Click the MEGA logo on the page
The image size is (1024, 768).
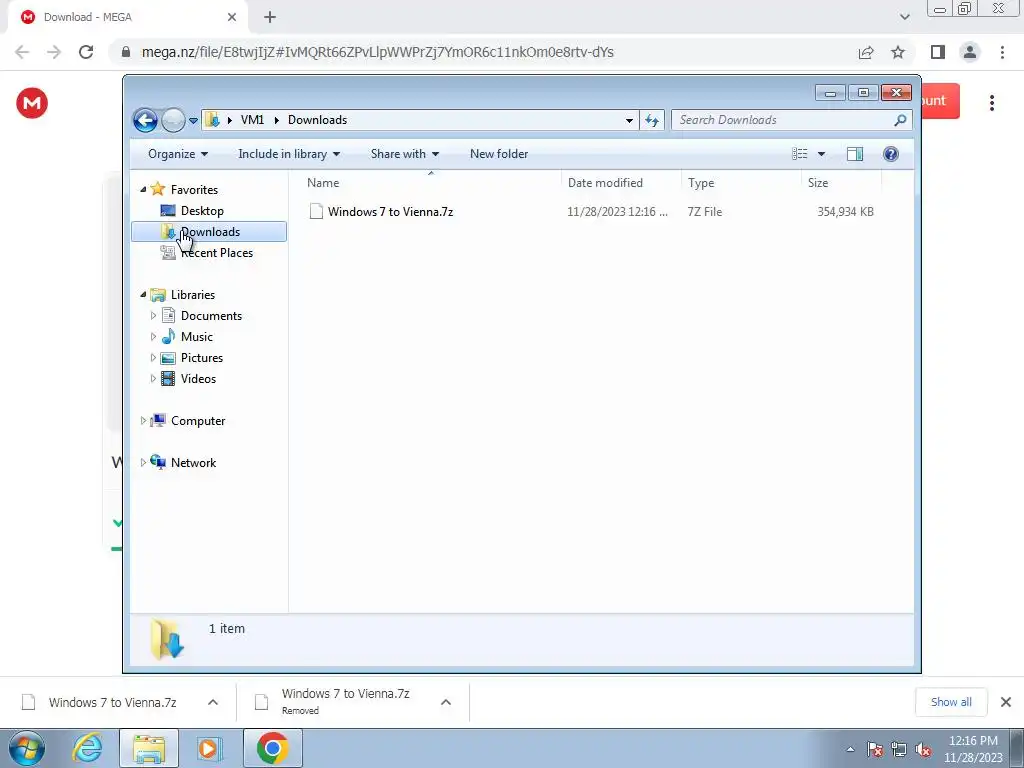pos(32,103)
